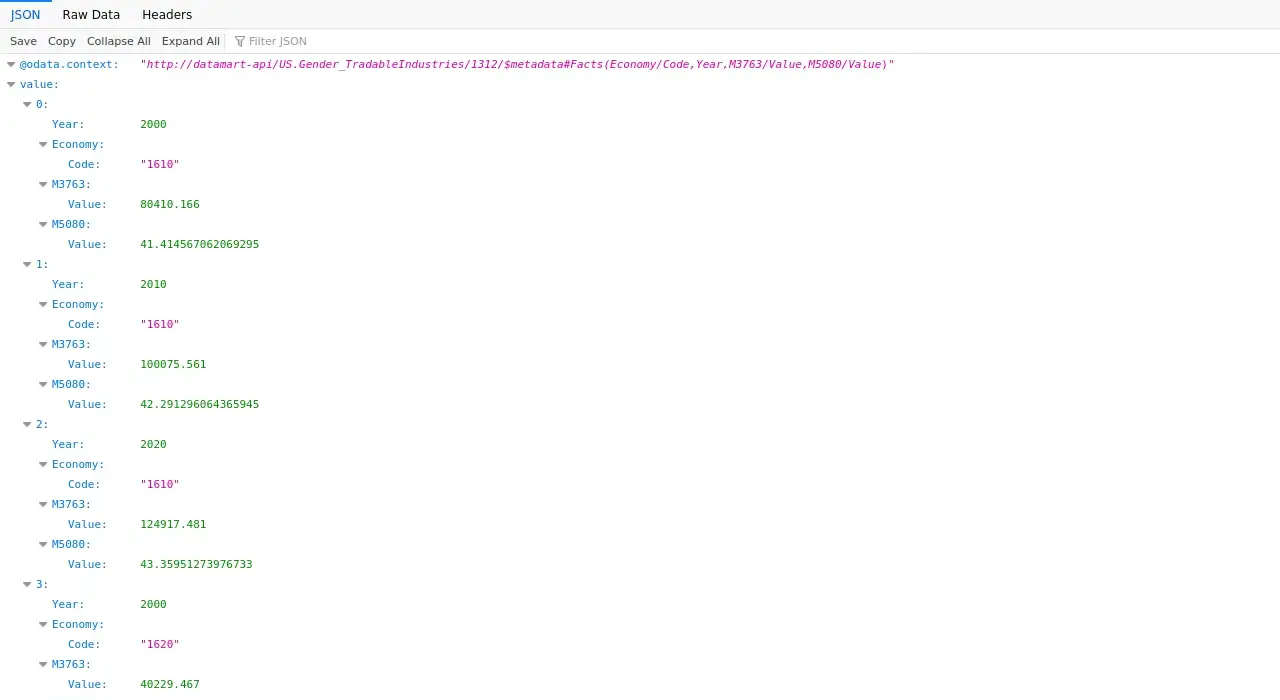Collapse M5080 node under item 0
The image size is (1280, 700).
[x=43, y=224]
